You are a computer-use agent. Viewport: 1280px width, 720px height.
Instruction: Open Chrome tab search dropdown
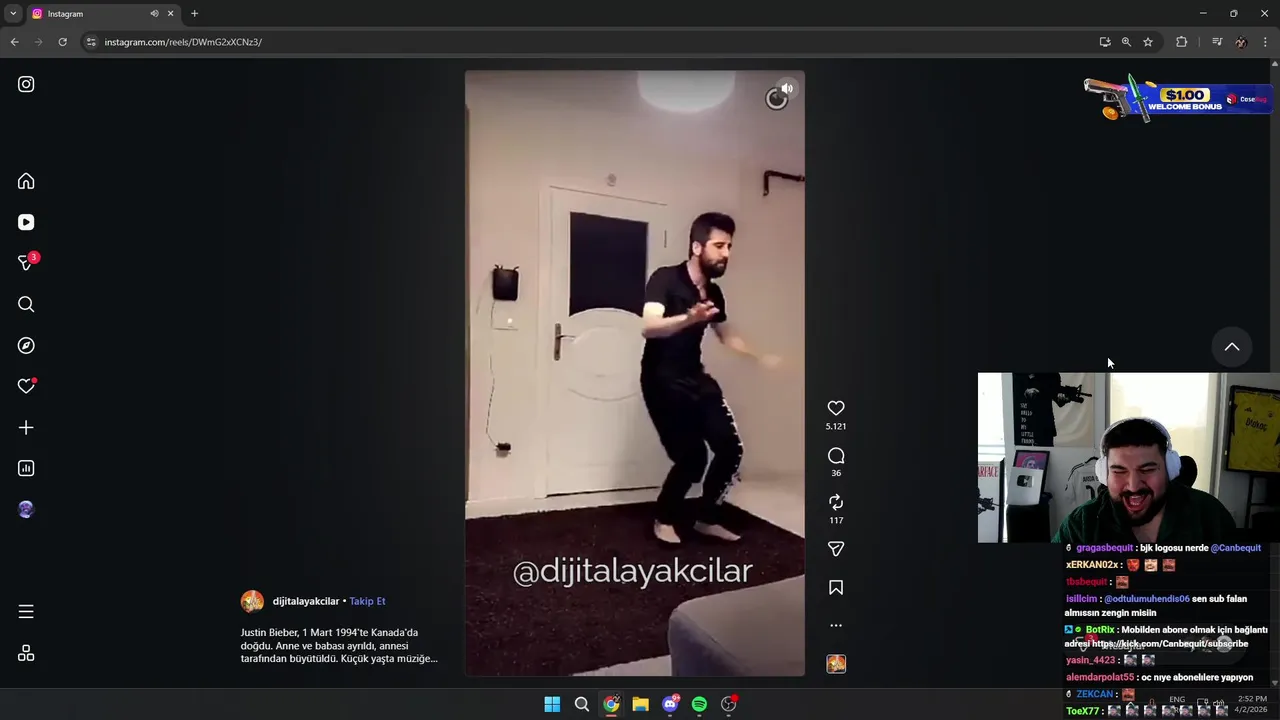point(13,14)
